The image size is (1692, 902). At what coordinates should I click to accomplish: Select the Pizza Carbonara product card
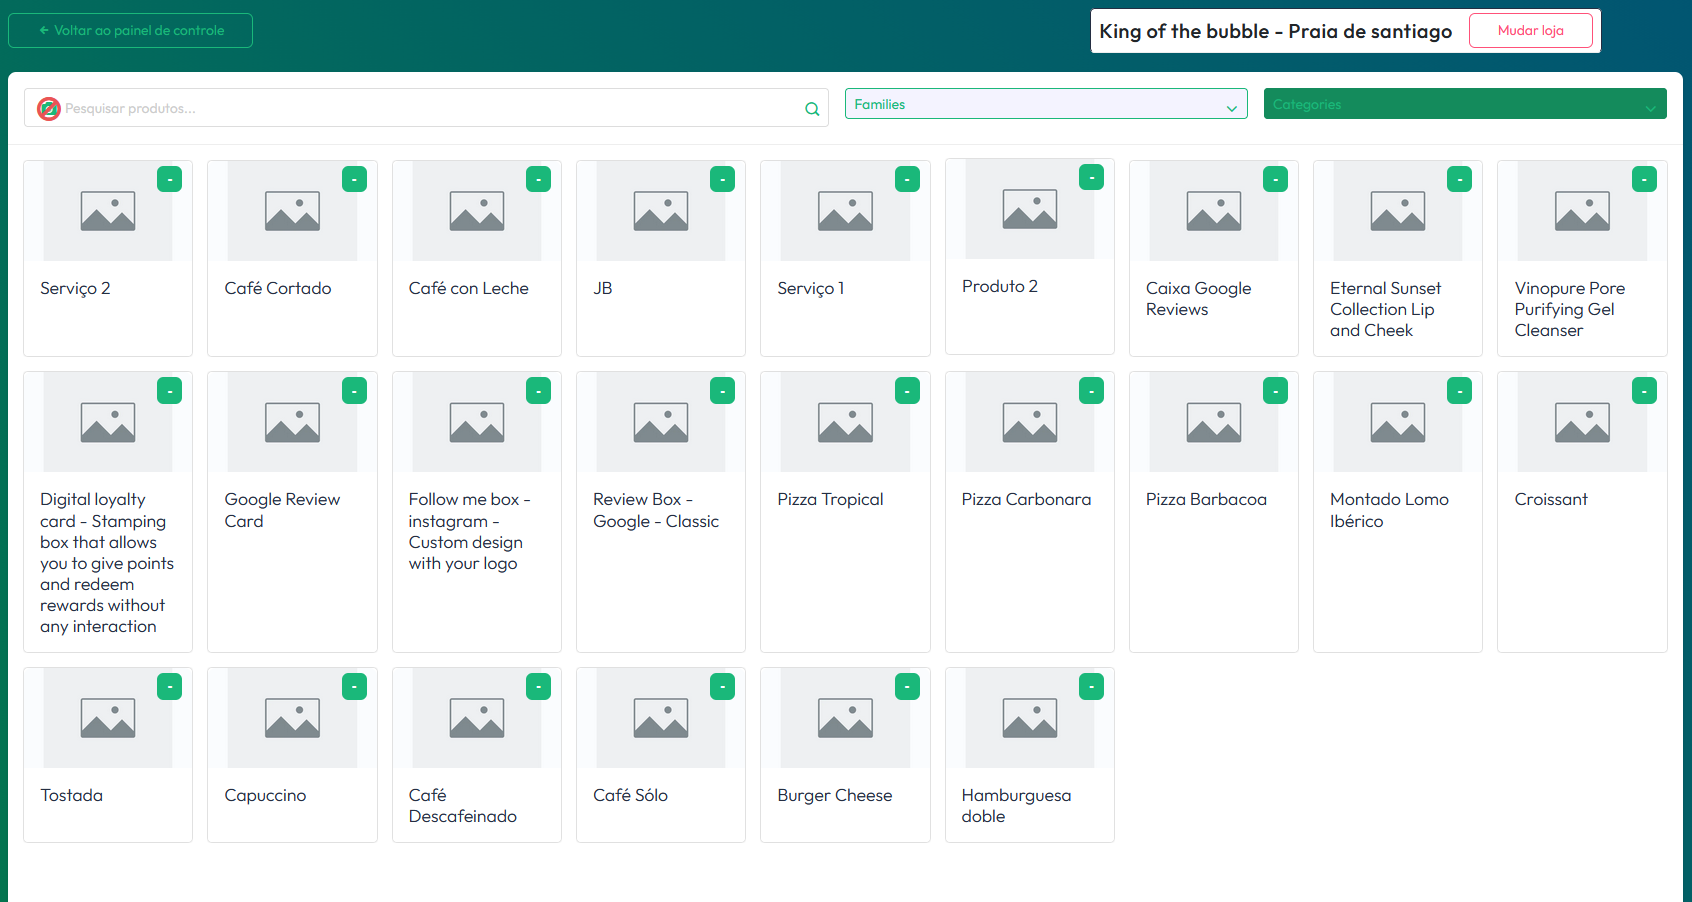pyautogui.click(x=1029, y=511)
